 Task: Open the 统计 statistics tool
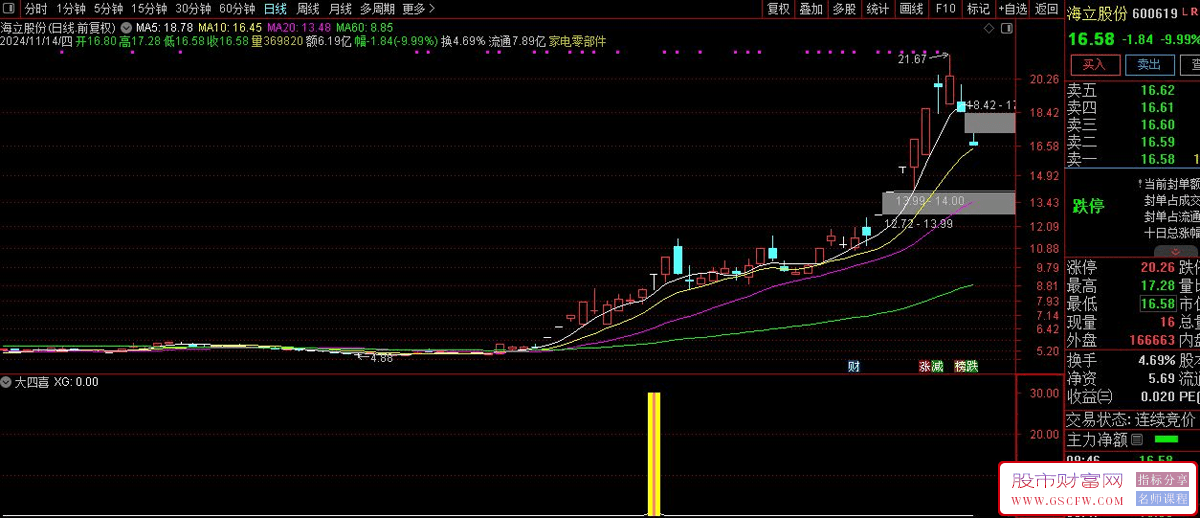tap(877, 9)
